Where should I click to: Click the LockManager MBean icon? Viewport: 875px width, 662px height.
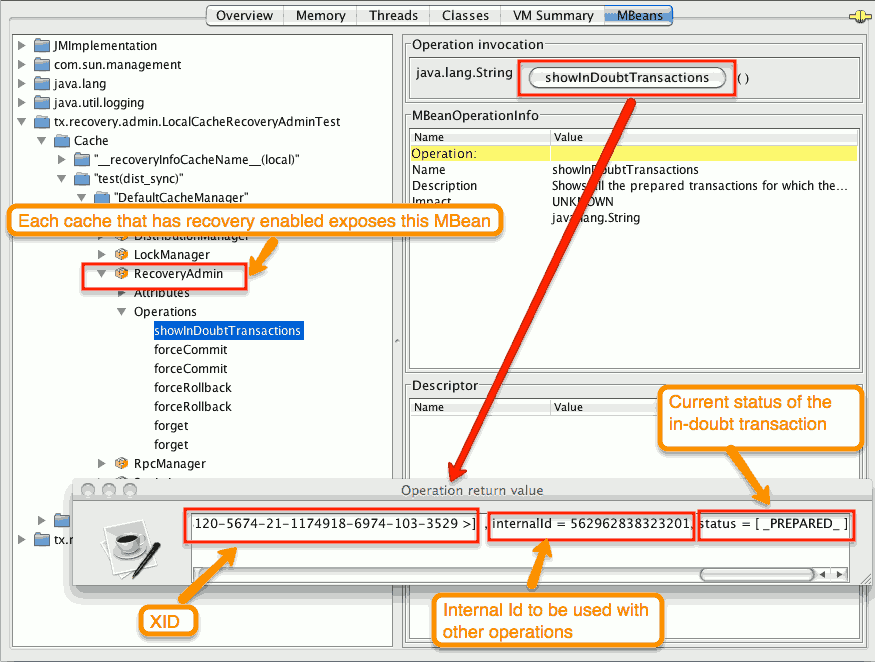point(122,255)
